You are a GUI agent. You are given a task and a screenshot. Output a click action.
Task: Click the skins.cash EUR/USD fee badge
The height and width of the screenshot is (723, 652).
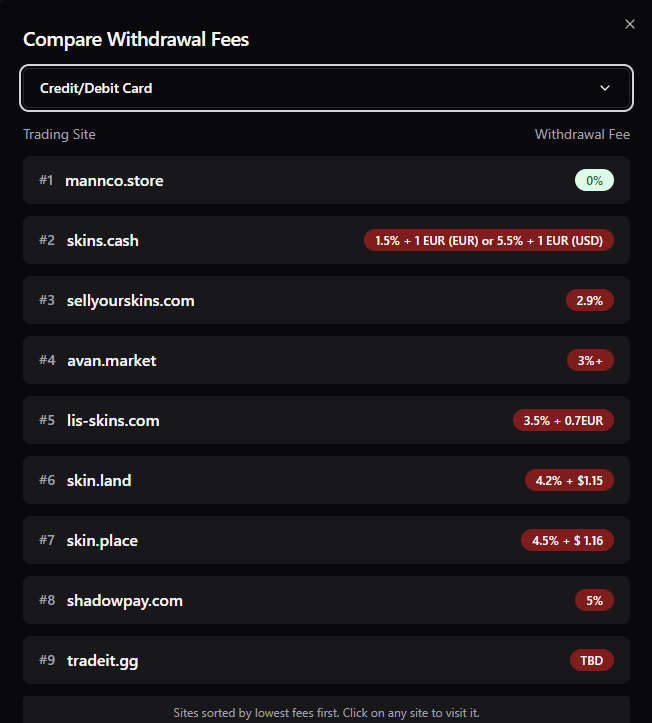point(489,240)
